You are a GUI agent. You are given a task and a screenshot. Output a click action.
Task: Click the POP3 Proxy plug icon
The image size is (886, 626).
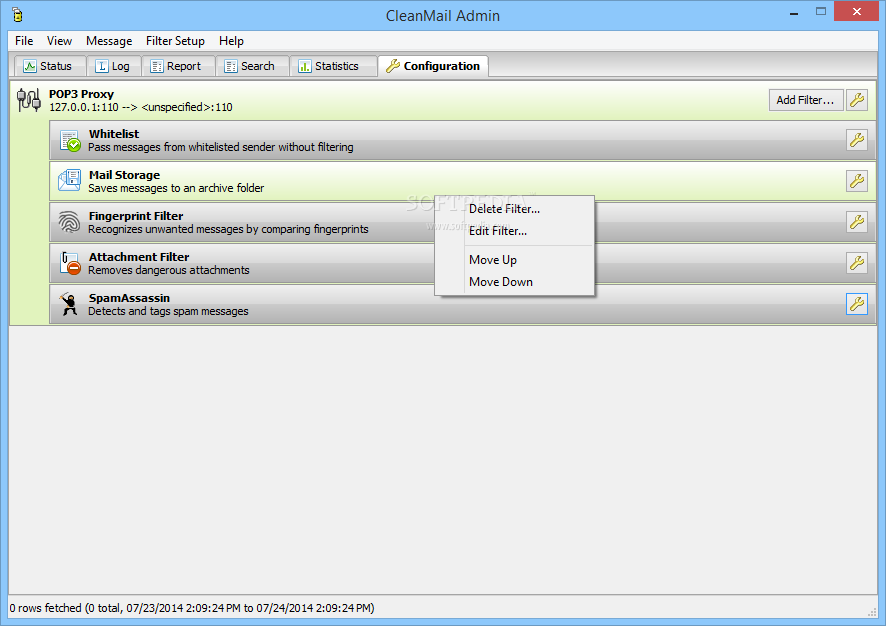click(x=28, y=100)
